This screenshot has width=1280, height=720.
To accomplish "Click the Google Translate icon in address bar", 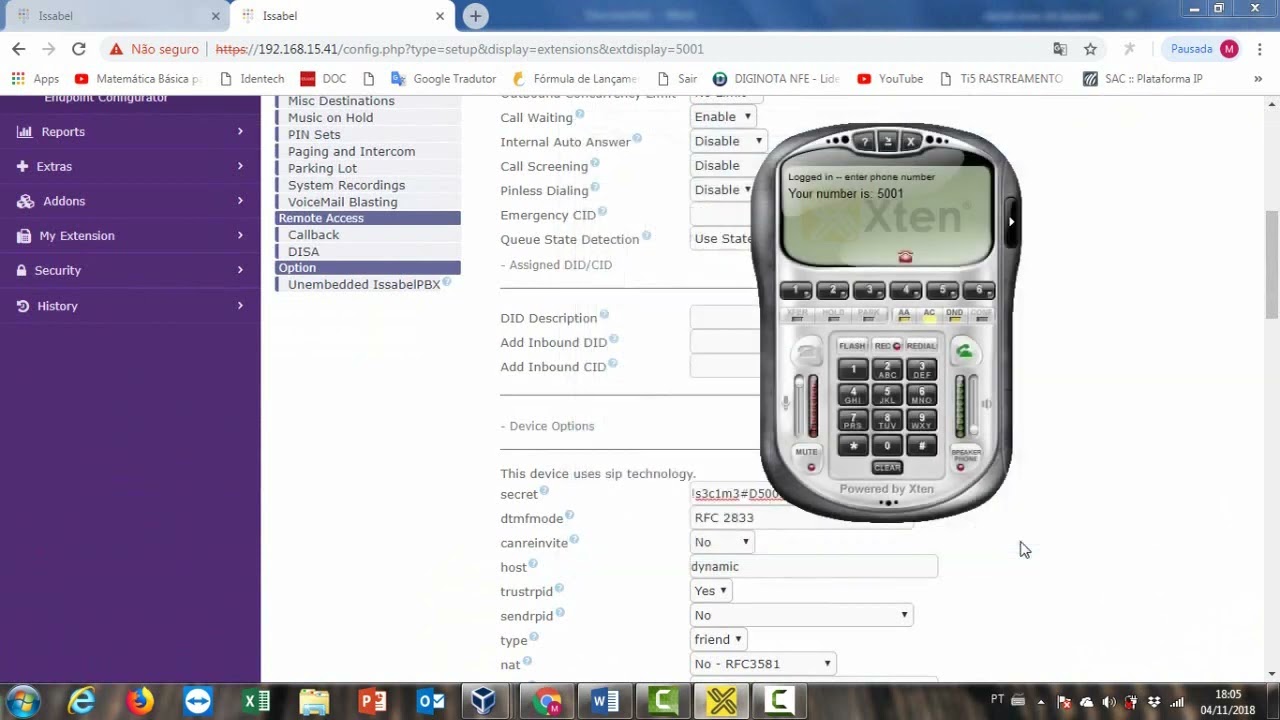I will click(1060, 49).
